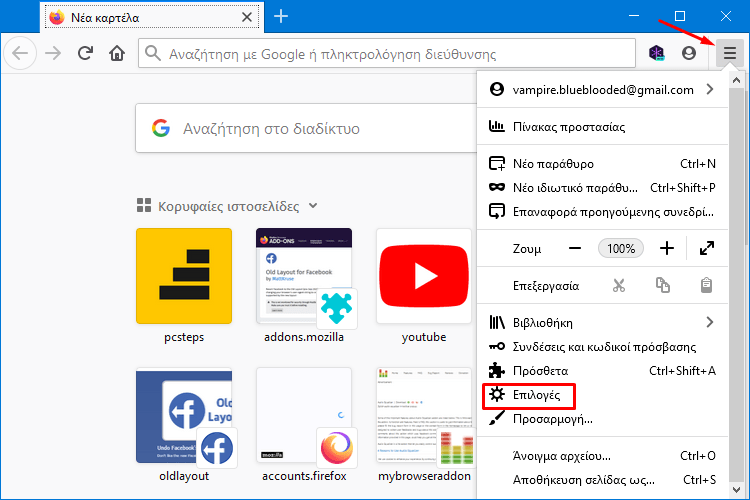Zoom out with the minus button

coord(575,248)
